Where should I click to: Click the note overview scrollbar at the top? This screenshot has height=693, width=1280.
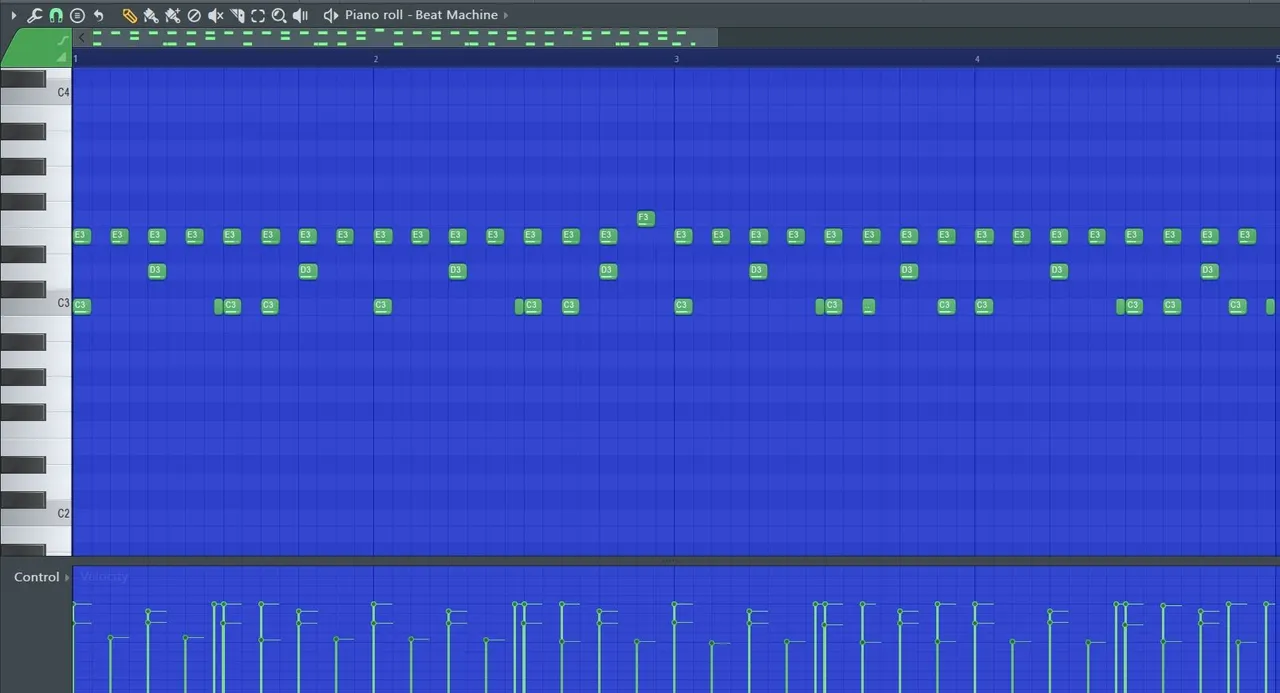pos(396,38)
